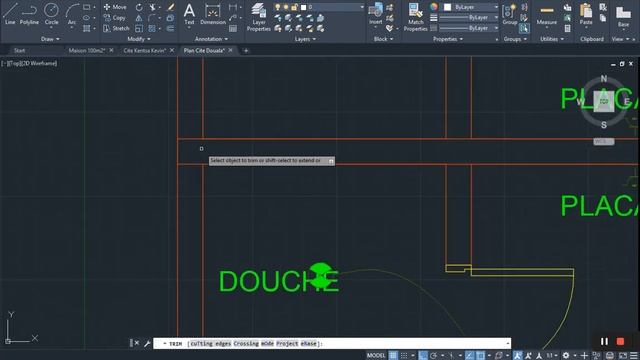Viewport: 640px width, 360px height.
Task: Click the Explode tool icon
Action: 170,18
